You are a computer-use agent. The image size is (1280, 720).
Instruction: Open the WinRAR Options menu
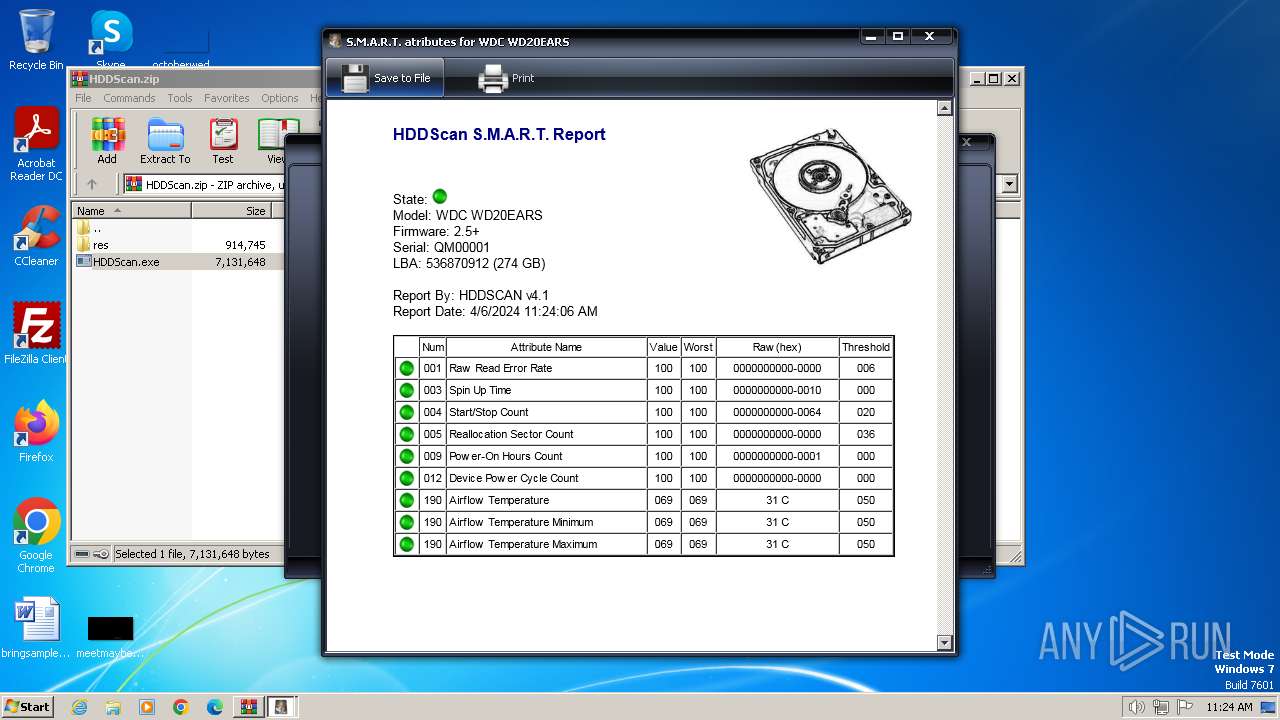[280, 98]
